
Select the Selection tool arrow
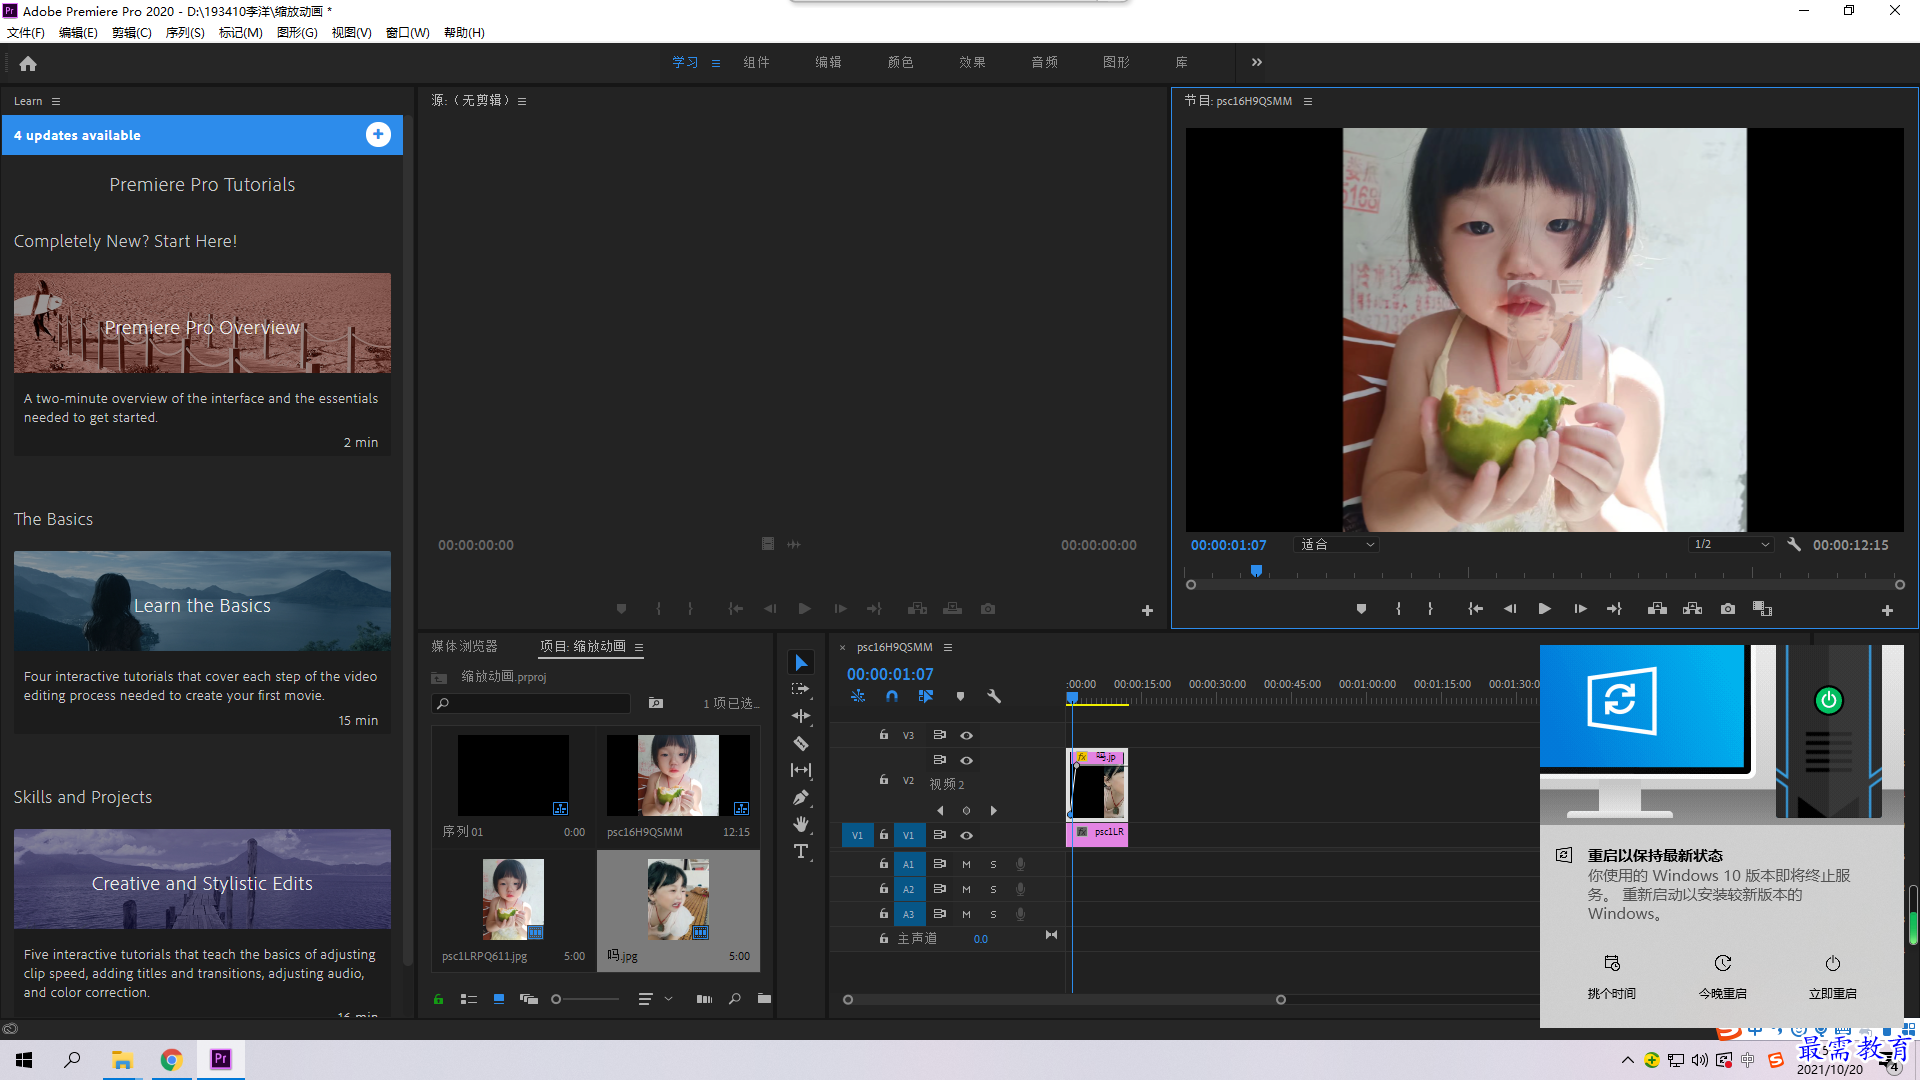[x=801, y=663]
